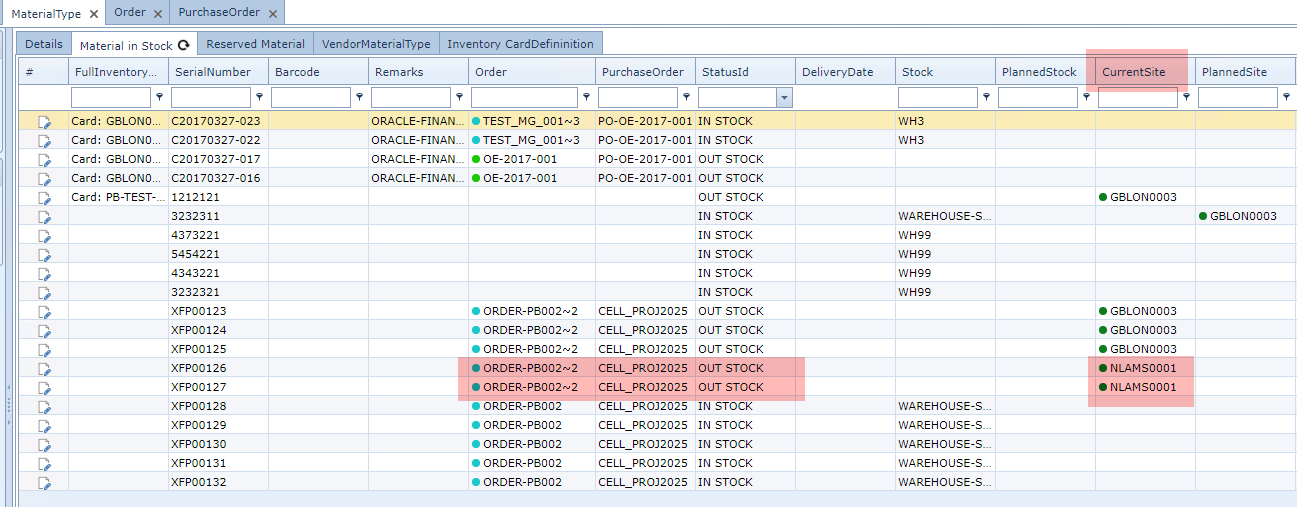Open the Details tab
The width and height of the screenshot is (1297, 507).
[43, 44]
